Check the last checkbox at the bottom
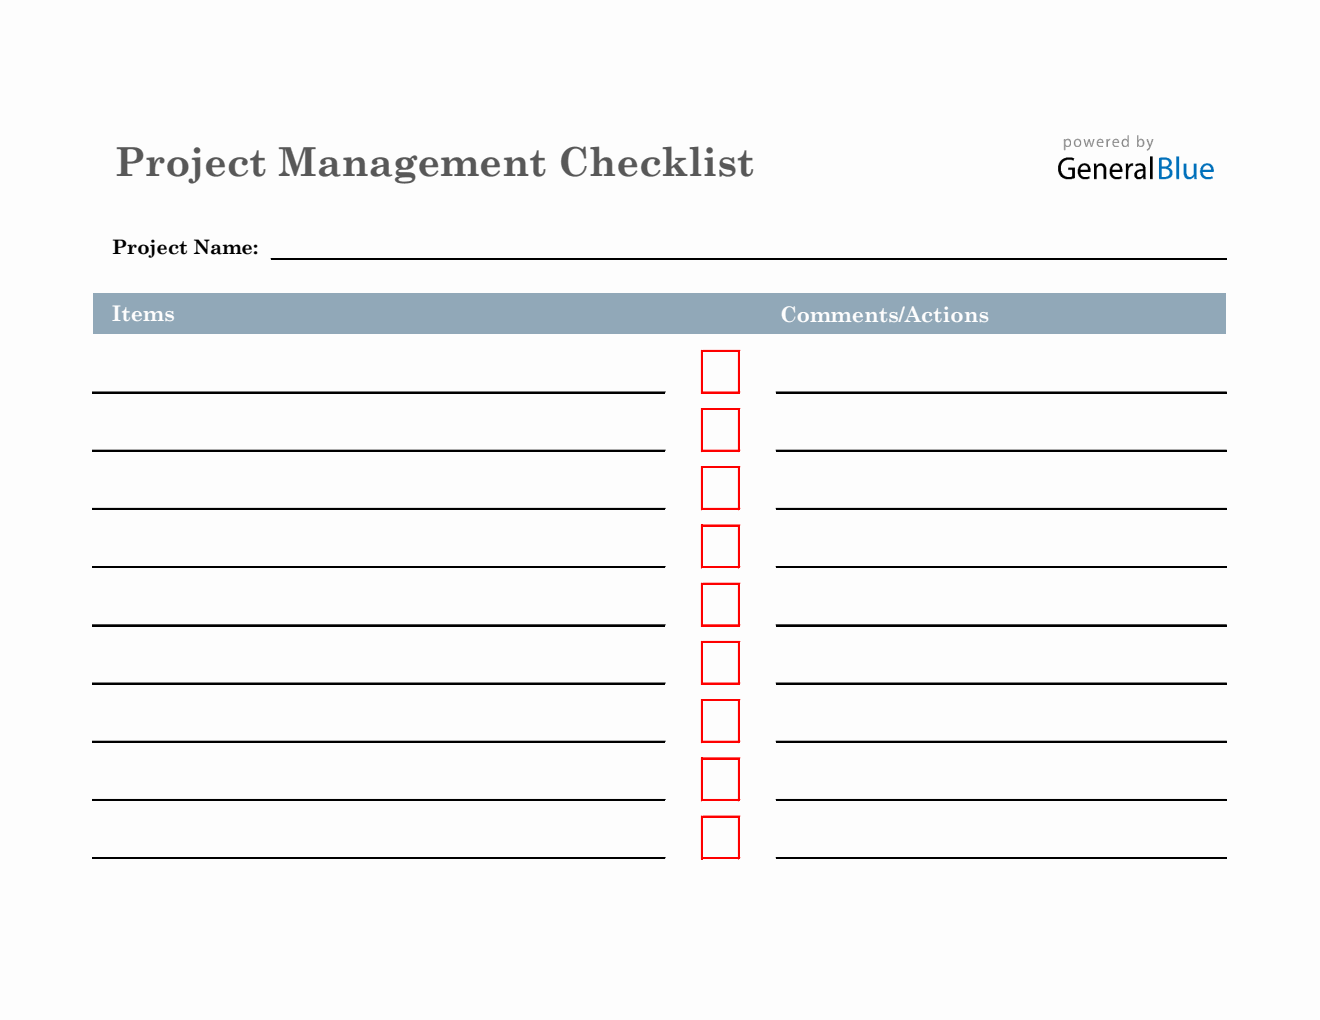This screenshot has height=1020, width=1320. (x=720, y=837)
